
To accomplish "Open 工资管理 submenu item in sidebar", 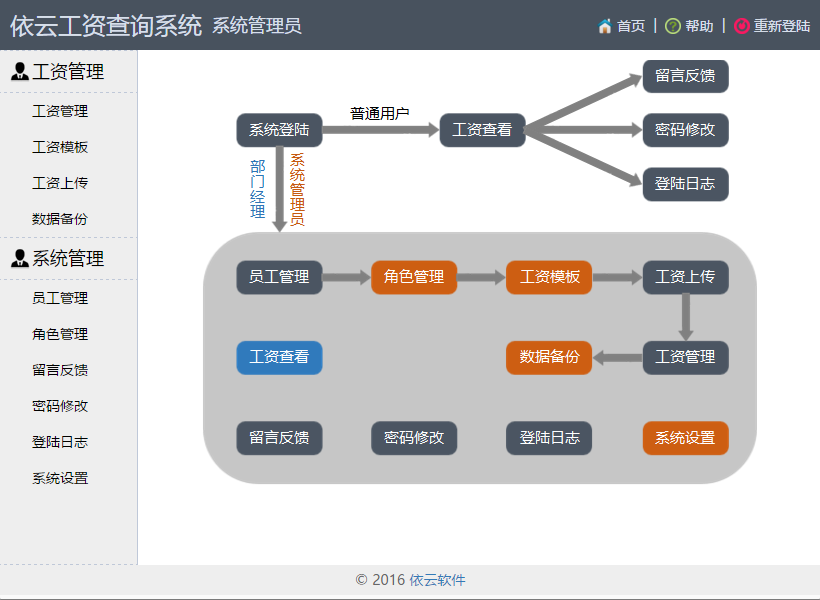I will click(60, 111).
